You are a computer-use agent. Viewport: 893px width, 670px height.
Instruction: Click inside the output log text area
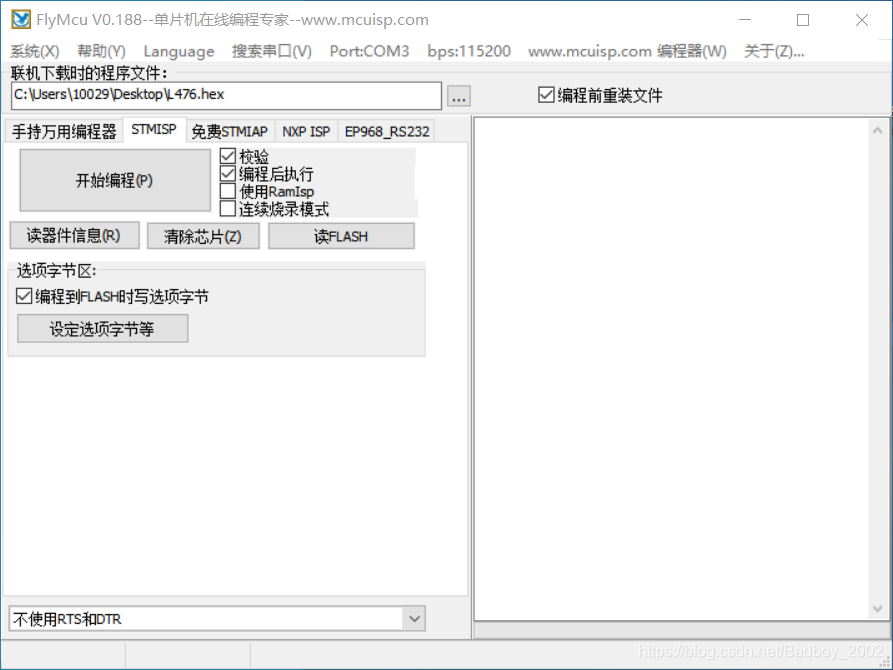673,369
